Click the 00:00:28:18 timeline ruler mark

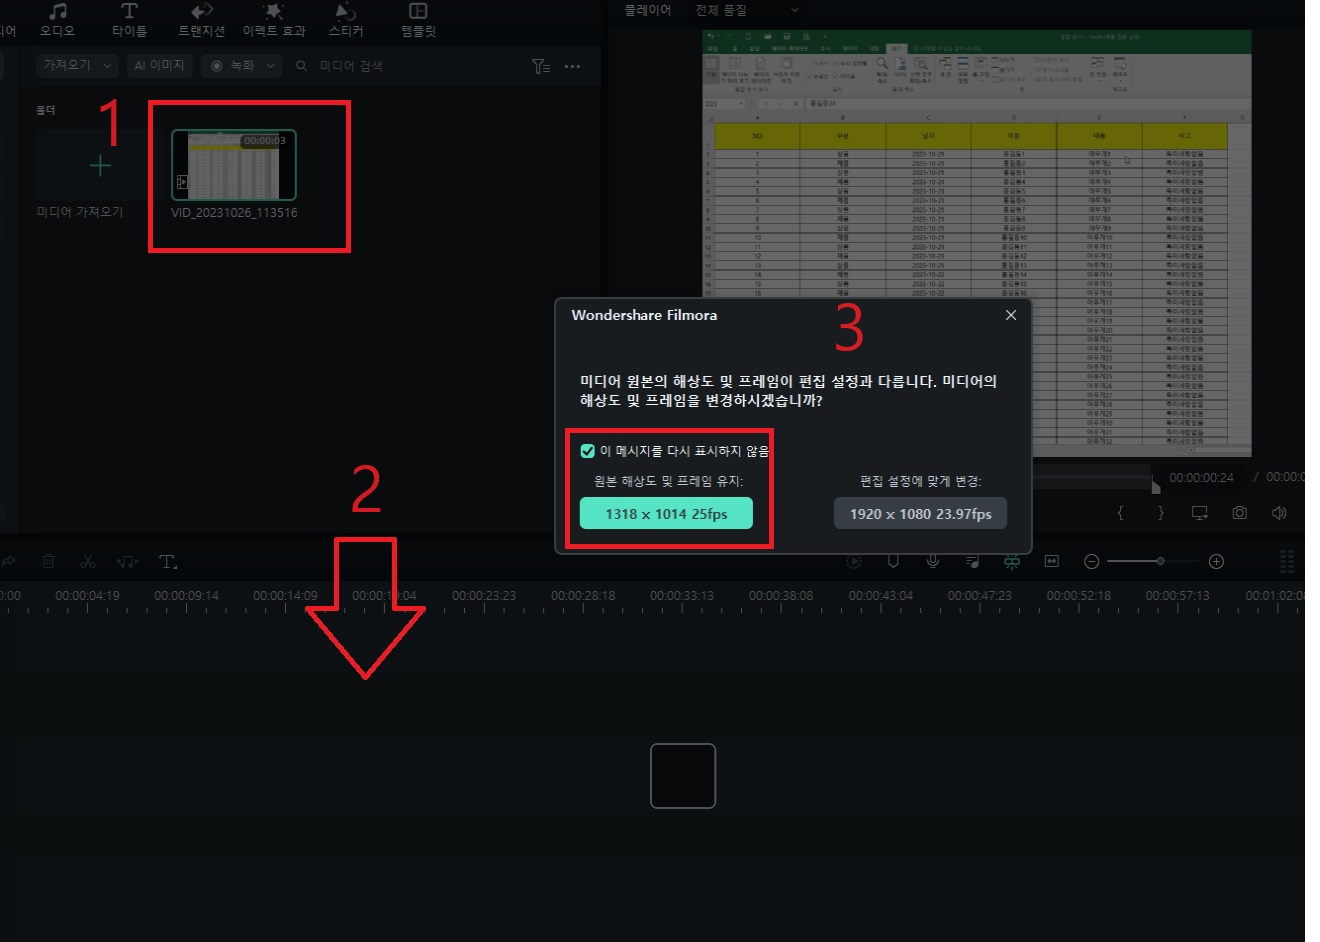point(583,596)
